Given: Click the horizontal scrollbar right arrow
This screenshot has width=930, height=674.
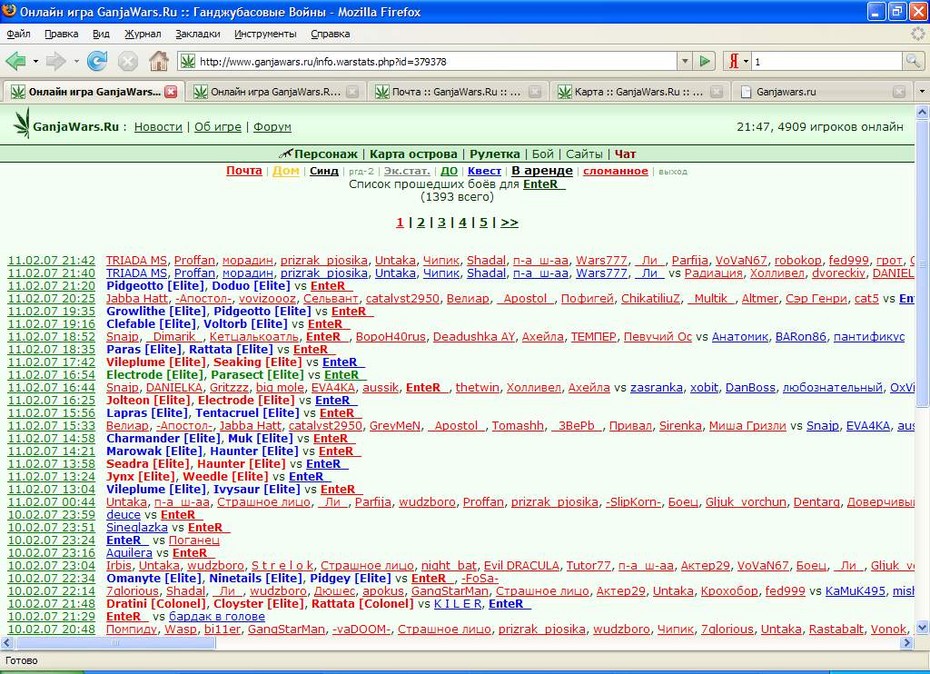Looking at the screenshot, I should pyautogui.click(x=907, y=643).
